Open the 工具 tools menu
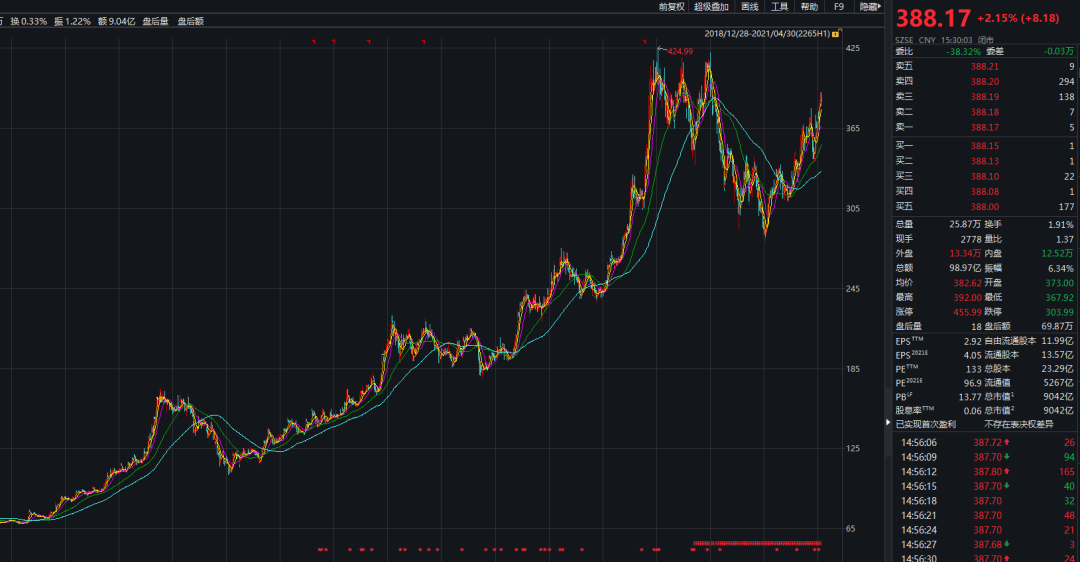This screenshot has height=562, width=1080. tap(779, 7)
